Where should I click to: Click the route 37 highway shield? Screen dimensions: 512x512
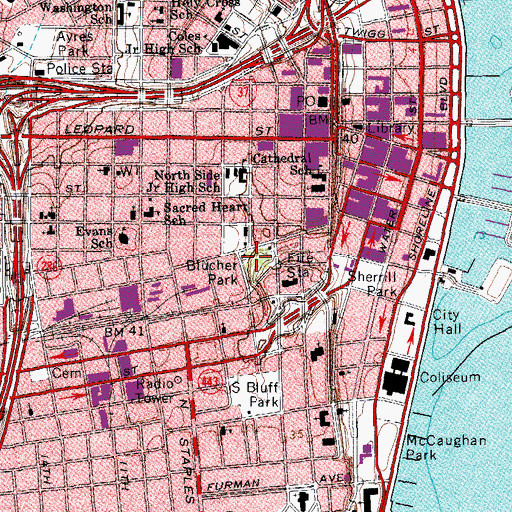point(243,91)
